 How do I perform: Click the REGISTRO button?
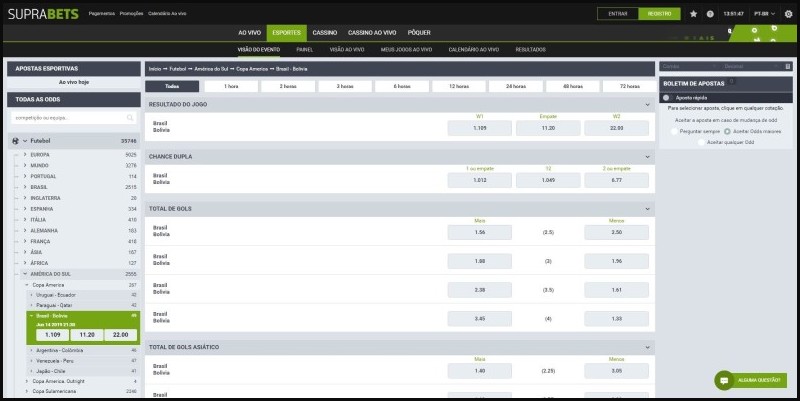pos(659,14)
